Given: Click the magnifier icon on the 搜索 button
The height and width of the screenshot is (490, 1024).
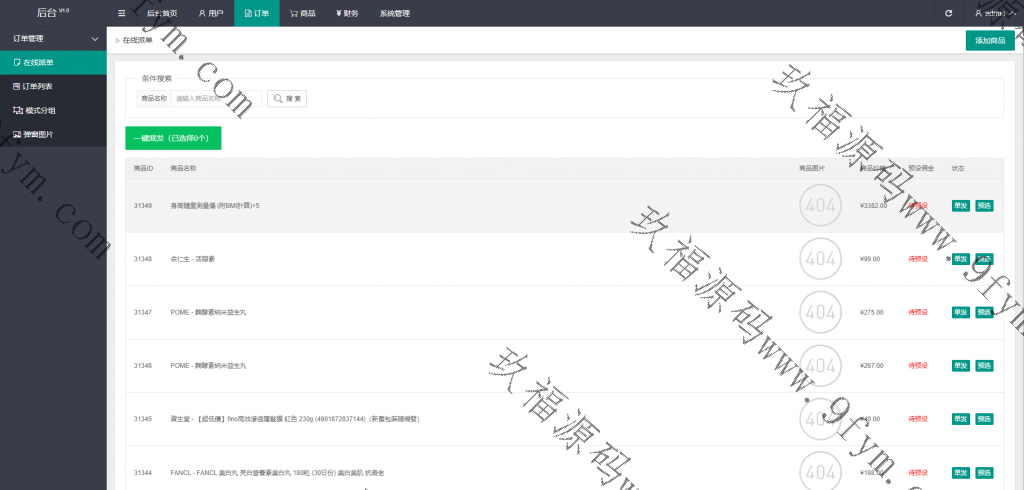Looking at the screenshot, I should click(x=277, y=99).
